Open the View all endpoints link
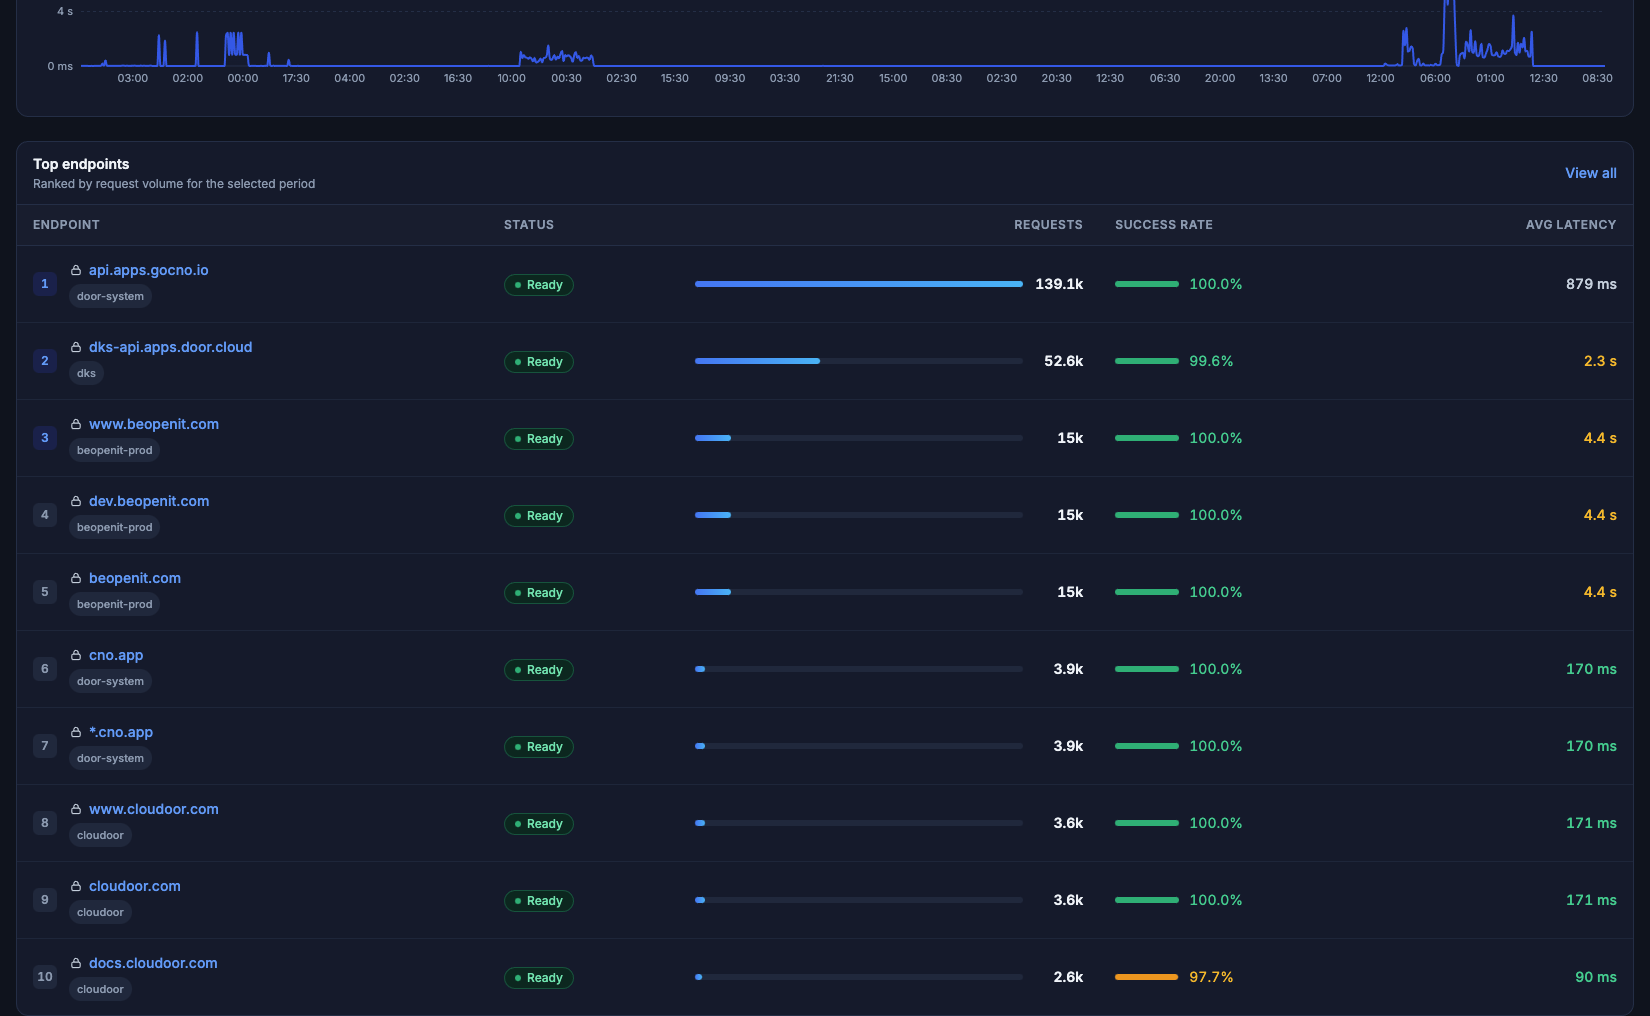This screenshot has width=1650, height=1016. [1590, 173]
